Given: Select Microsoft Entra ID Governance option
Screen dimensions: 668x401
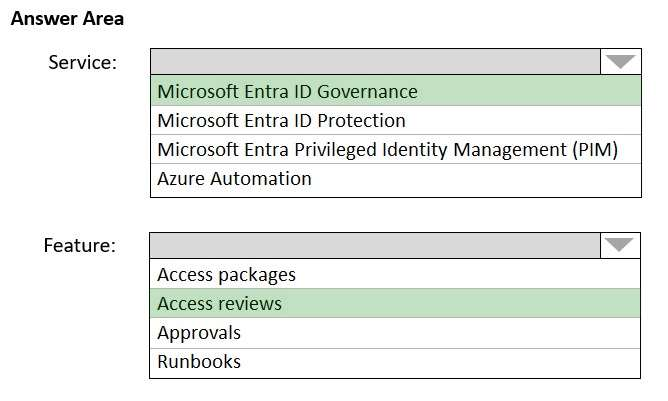Looking at the screenshot, I should pyautogui.click(x=287, y=92).
